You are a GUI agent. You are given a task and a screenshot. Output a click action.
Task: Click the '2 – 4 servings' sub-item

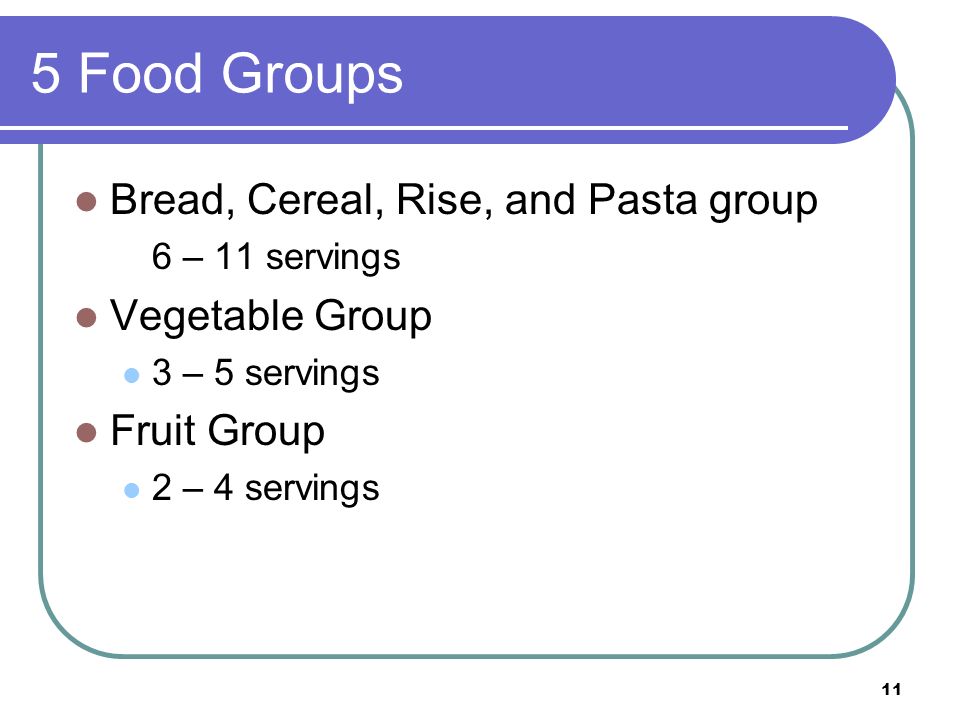265,488
